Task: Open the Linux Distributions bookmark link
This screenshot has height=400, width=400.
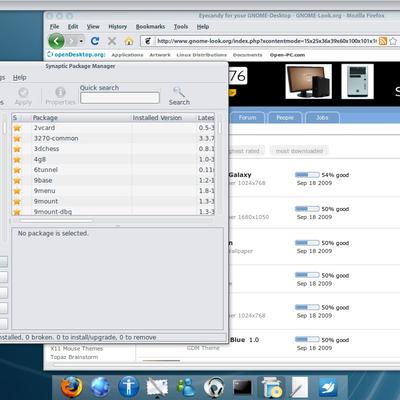Action: (x=201, y=55)
